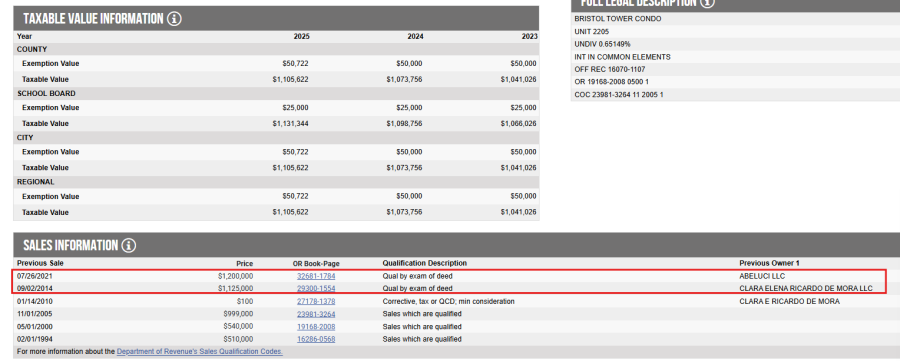Click the $1,125,000 sale price
The height and width of the screenshot is (361, 900).
point(235,289)
